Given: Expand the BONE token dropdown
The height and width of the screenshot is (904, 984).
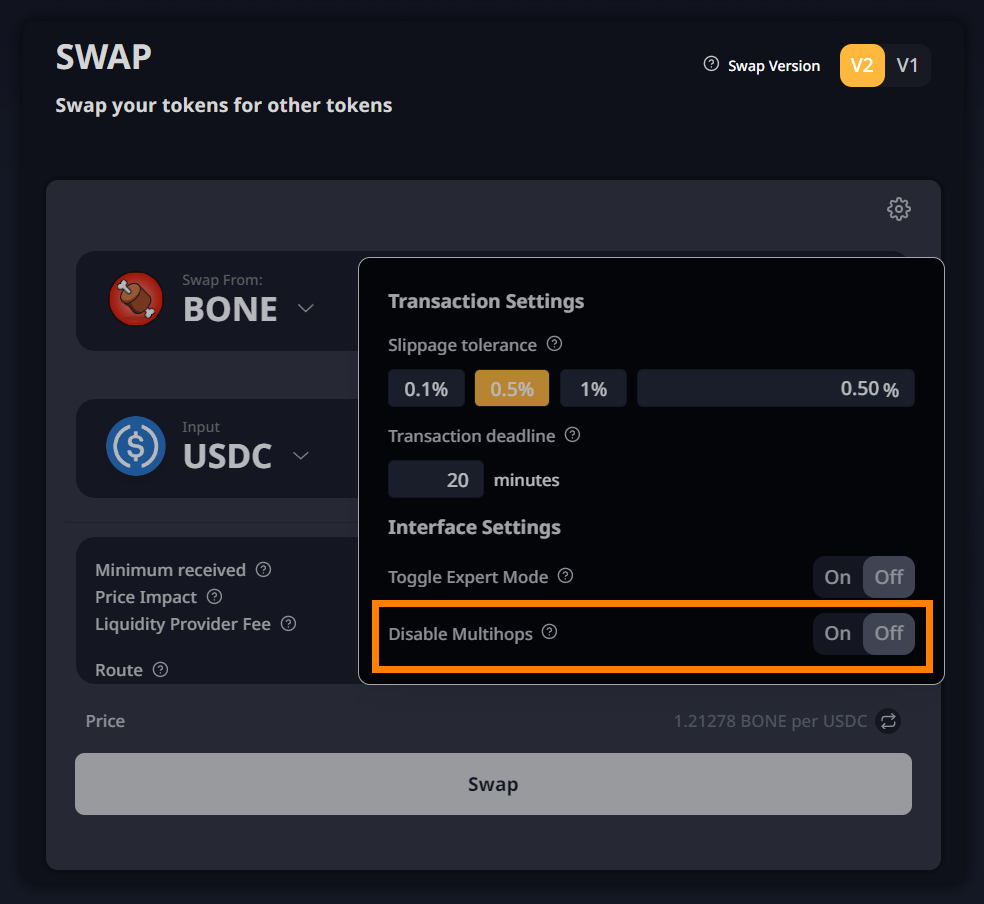Looking at the screenshot, I should [306, 308].
